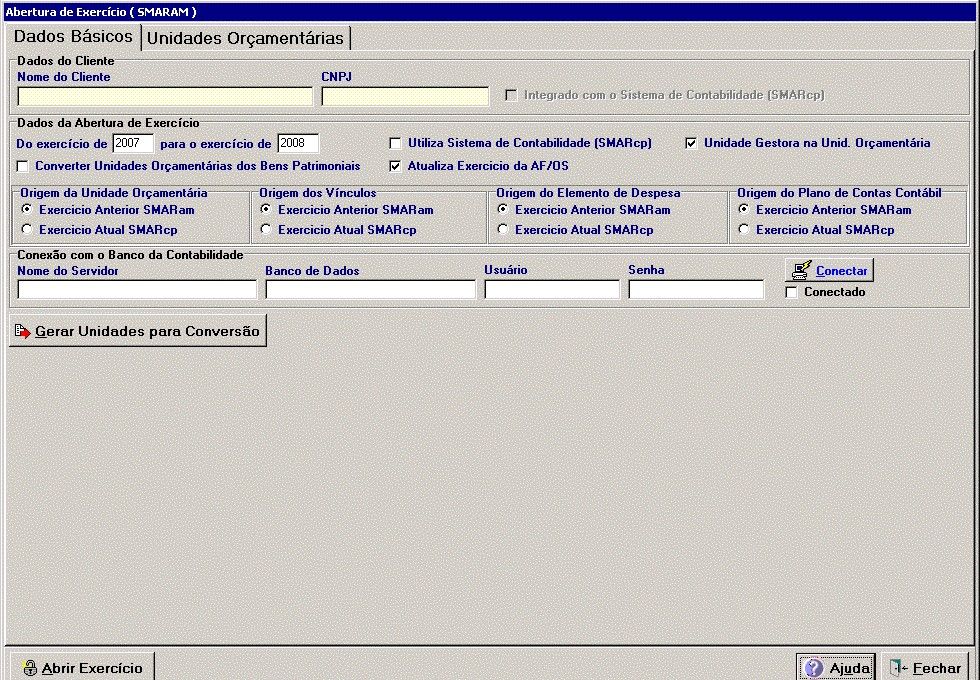Click the 2008 exercício field

(x=298, y=143)
